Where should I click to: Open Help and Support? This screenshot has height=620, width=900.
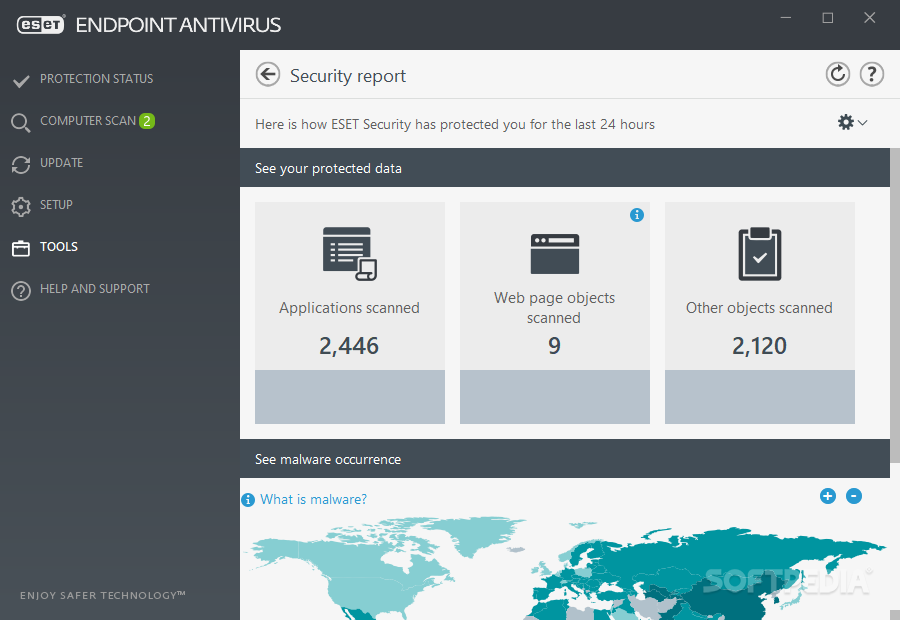pyautogui.click(x=95, y=289)
